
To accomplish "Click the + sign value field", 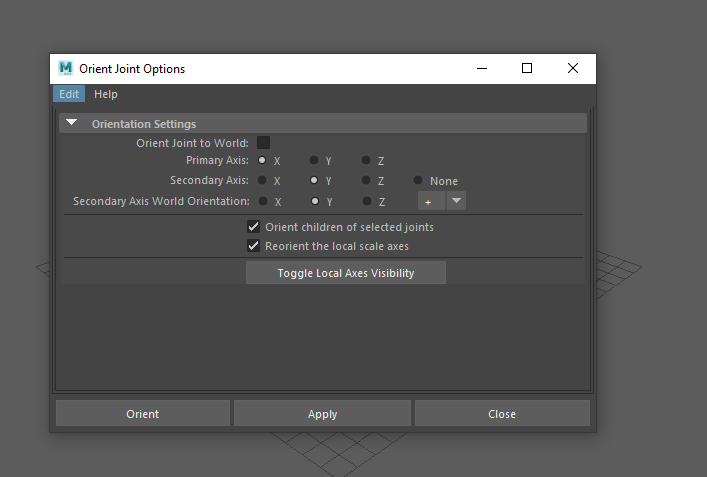I will pyautogui.click(x=430, y=201).
